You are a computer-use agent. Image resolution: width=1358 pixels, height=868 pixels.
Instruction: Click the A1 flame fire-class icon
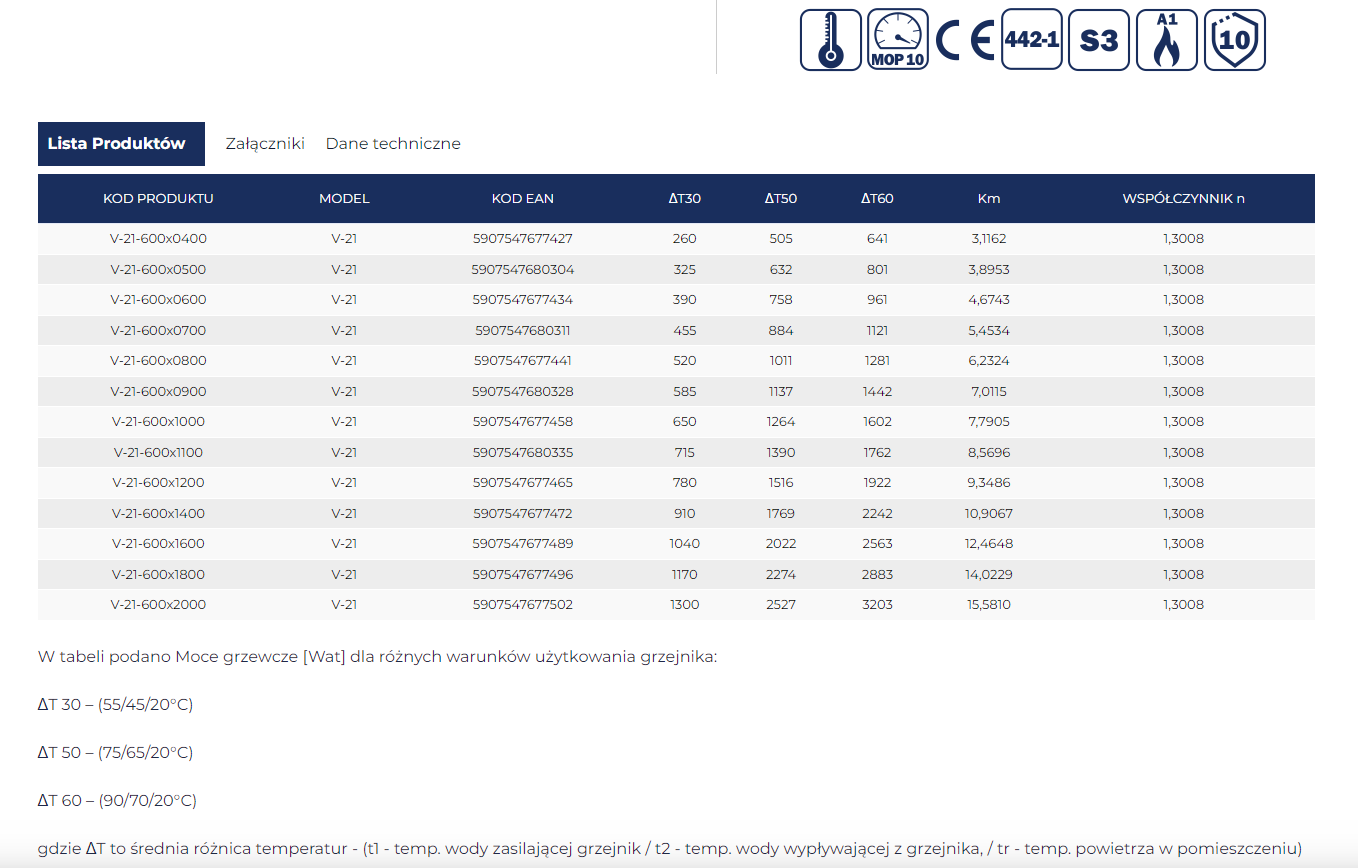pyautogui.click(x=1166, y=40)
